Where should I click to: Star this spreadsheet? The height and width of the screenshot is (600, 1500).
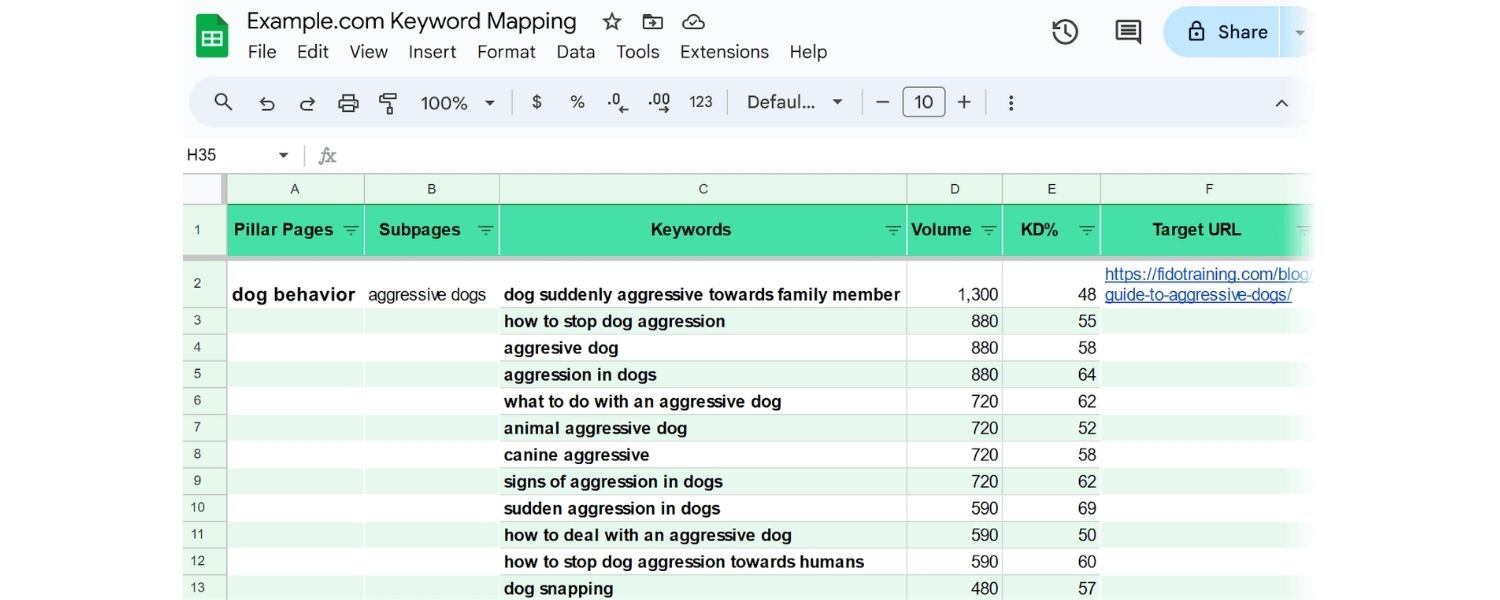(x=611, y=20)
